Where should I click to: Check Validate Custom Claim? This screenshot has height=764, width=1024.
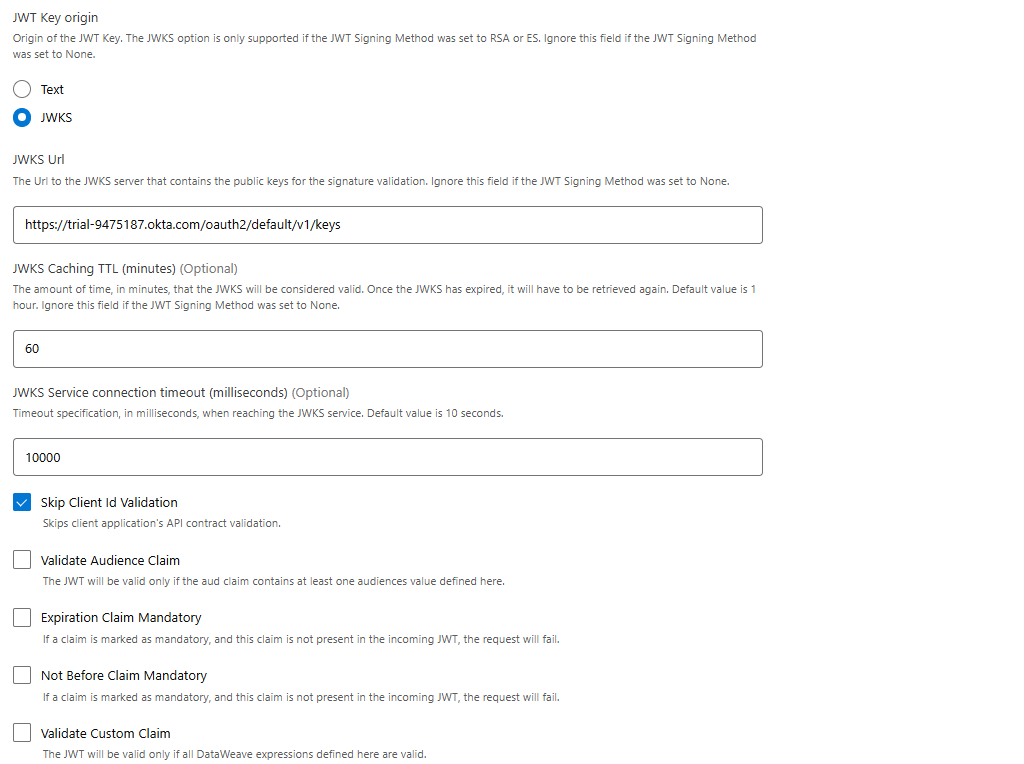[x=21, y=733]
